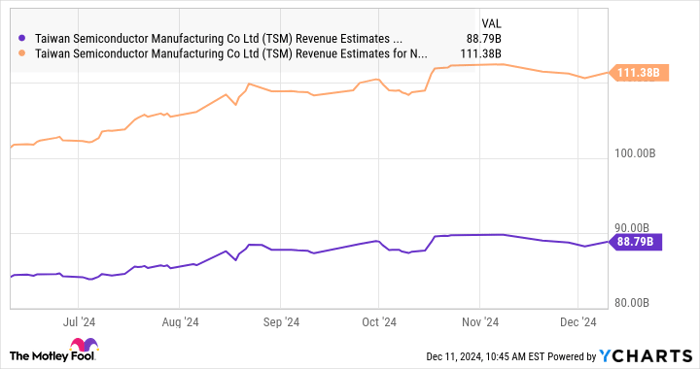Click the 88.79B value in the legend
Viewport: 700px width, 369px height.
coord(484,39)
